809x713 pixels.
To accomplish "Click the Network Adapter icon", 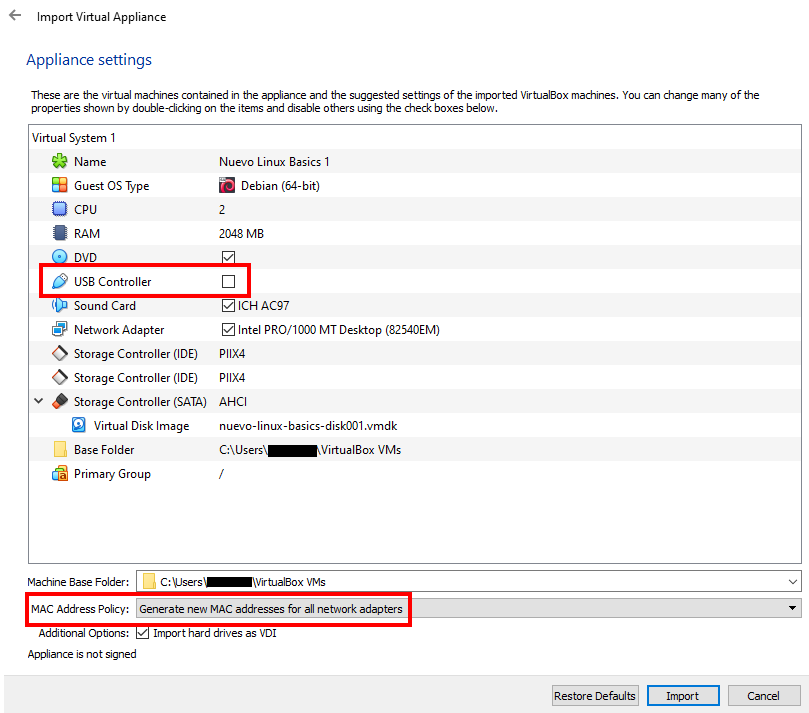I will click(x=61, y=329).
